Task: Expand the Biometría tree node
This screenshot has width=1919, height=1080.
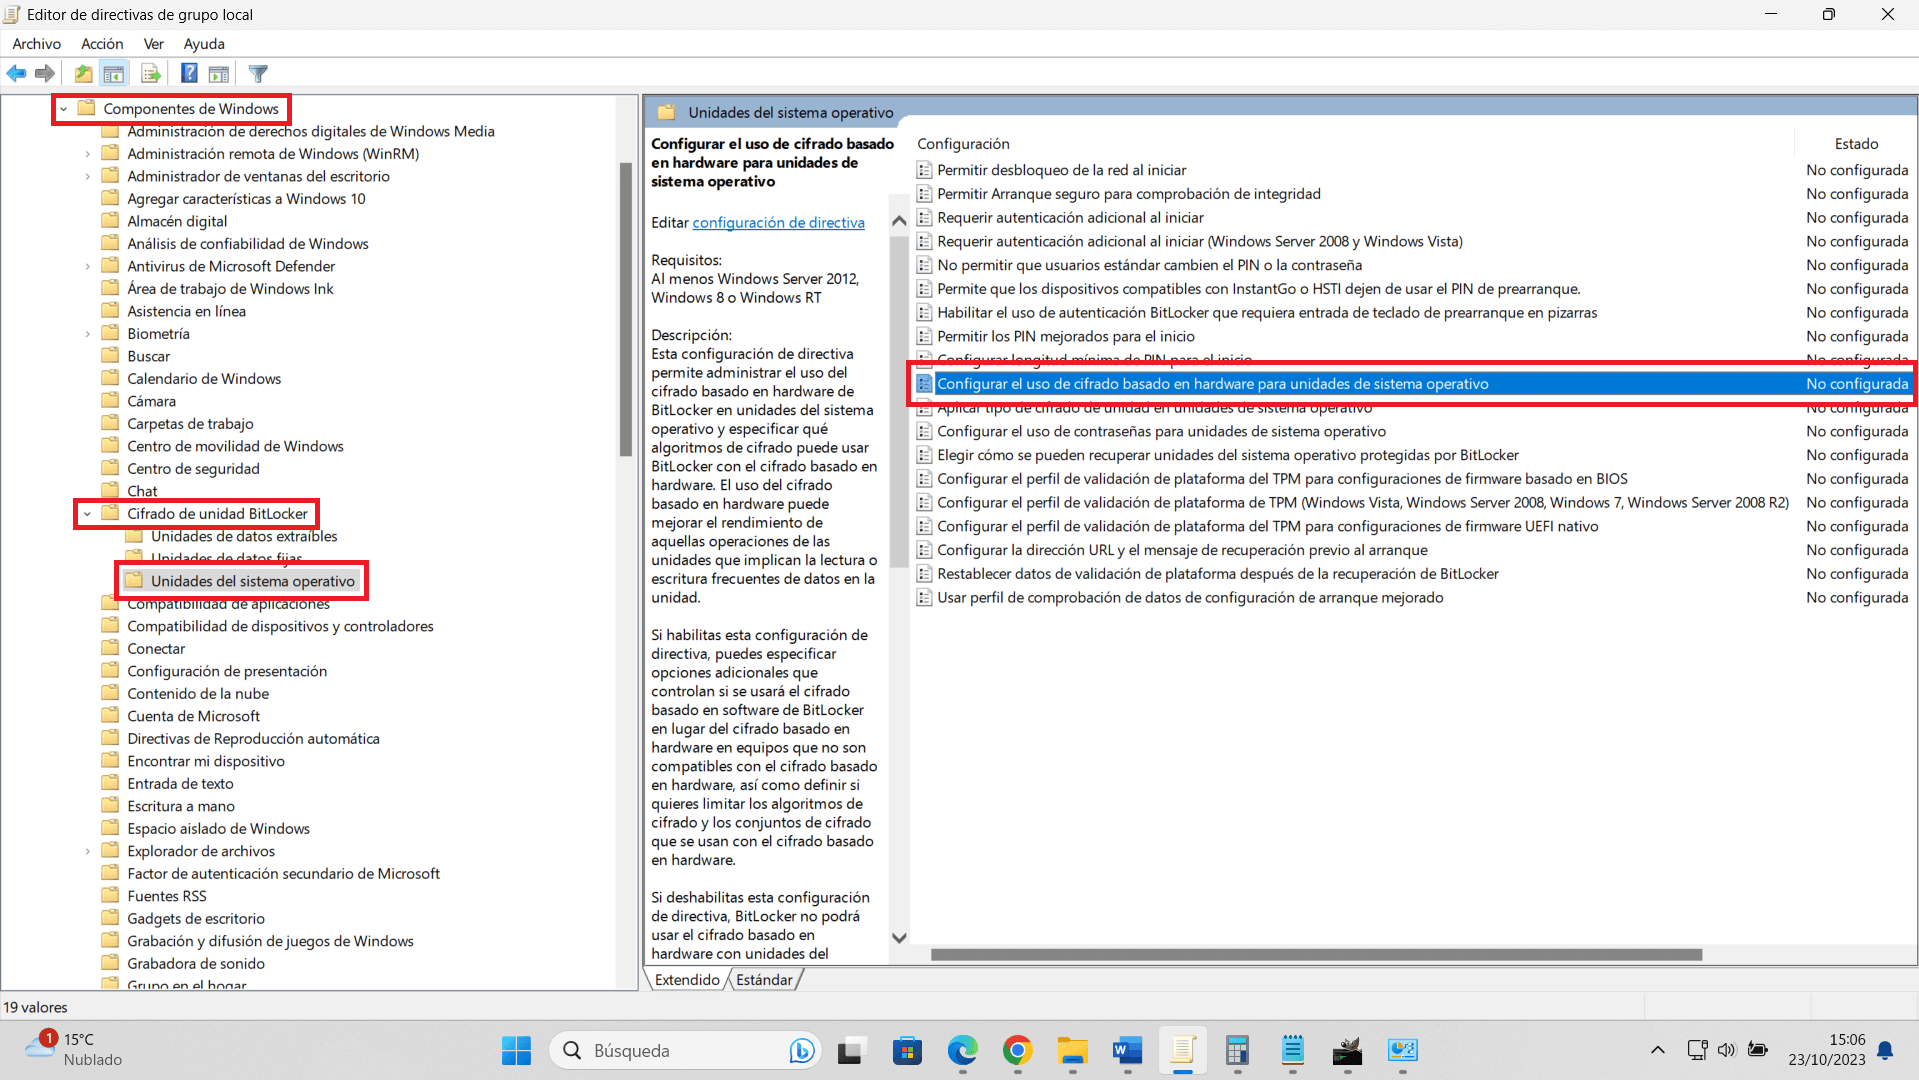Action: coord(87,334)
